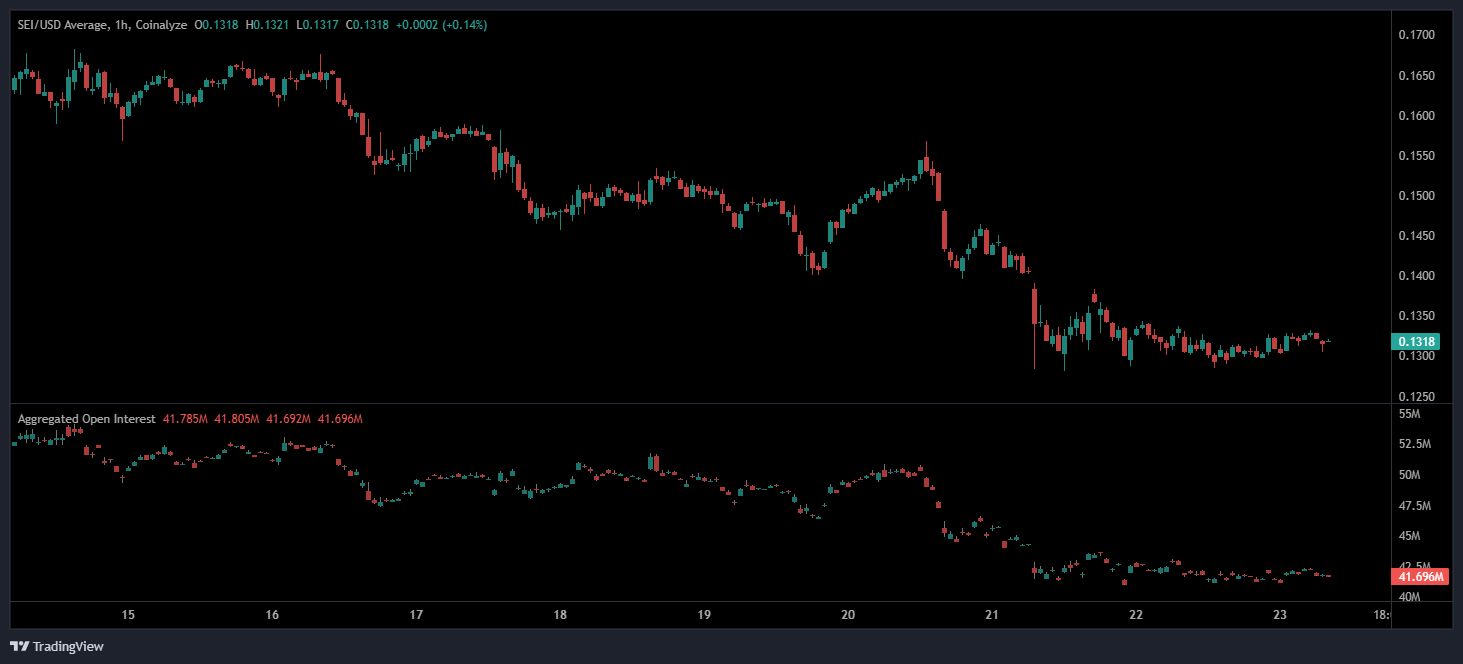This screenshot has height=664, width=1463.
Task: Click the 18: time label on axis
Action: click(x=1382, y=614)
